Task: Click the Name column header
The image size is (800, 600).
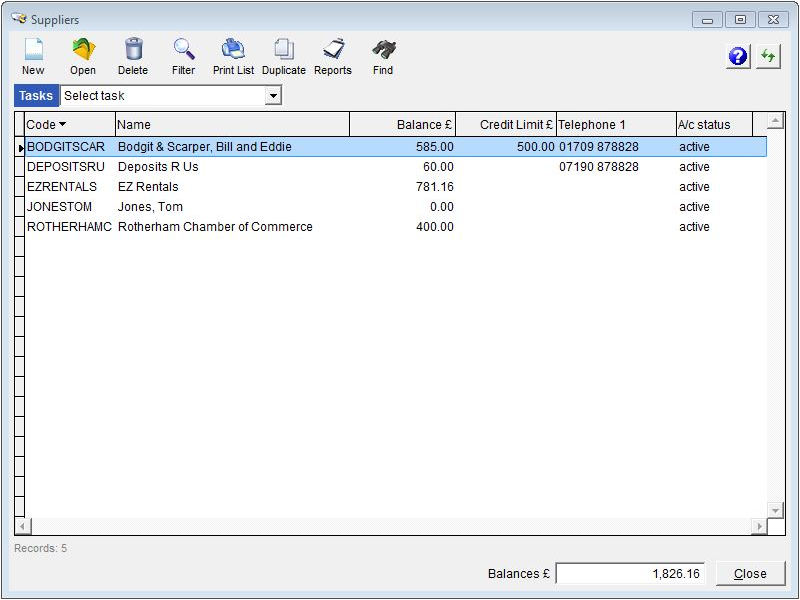Action: 233,124
